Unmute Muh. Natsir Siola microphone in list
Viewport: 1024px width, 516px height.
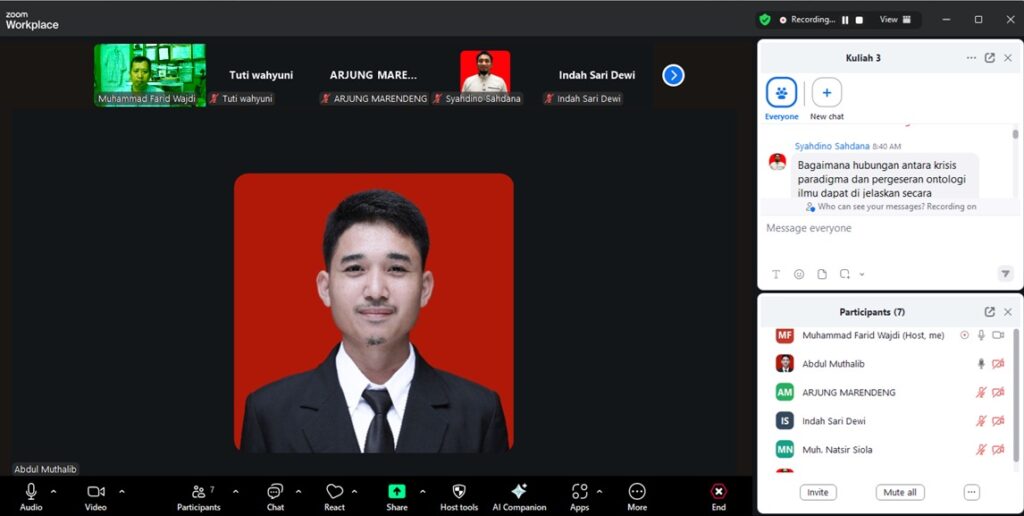point(981,449)
